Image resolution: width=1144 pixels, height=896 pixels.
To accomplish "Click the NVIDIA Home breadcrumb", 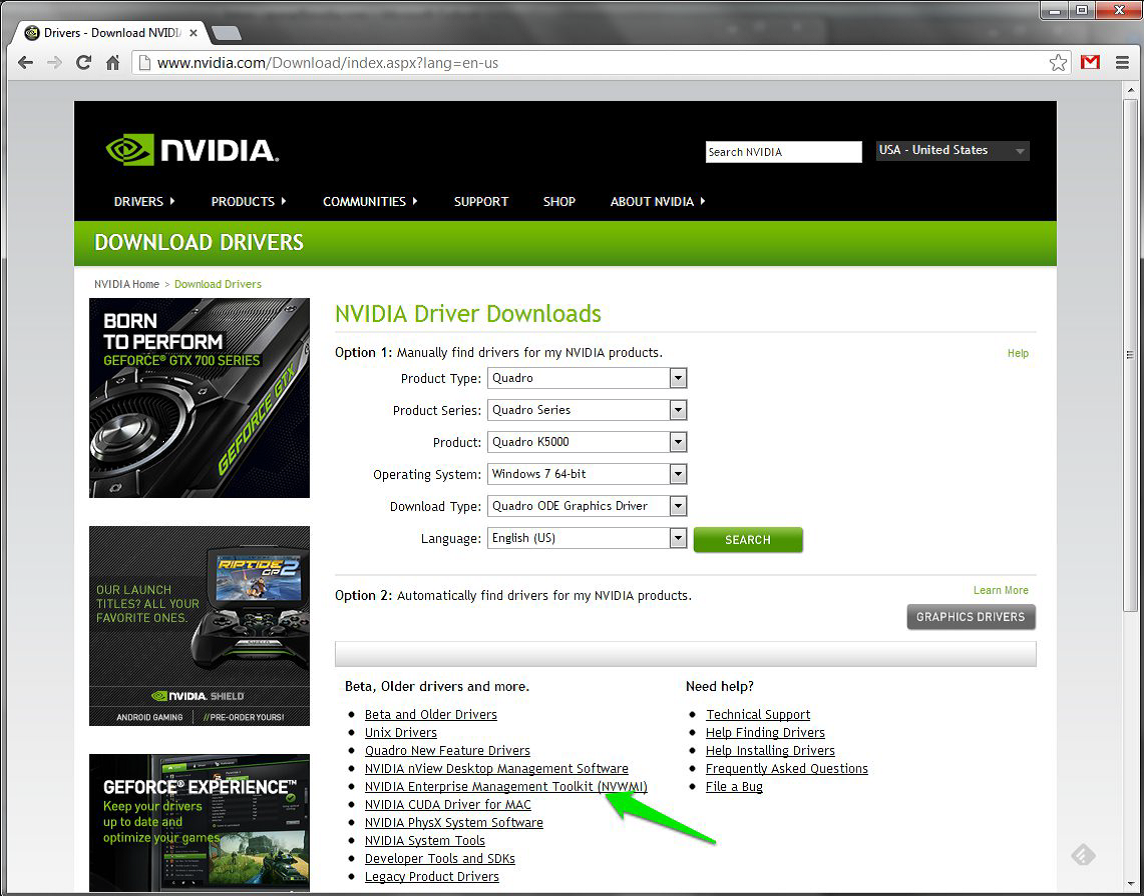I will click(x=126, y=284).
